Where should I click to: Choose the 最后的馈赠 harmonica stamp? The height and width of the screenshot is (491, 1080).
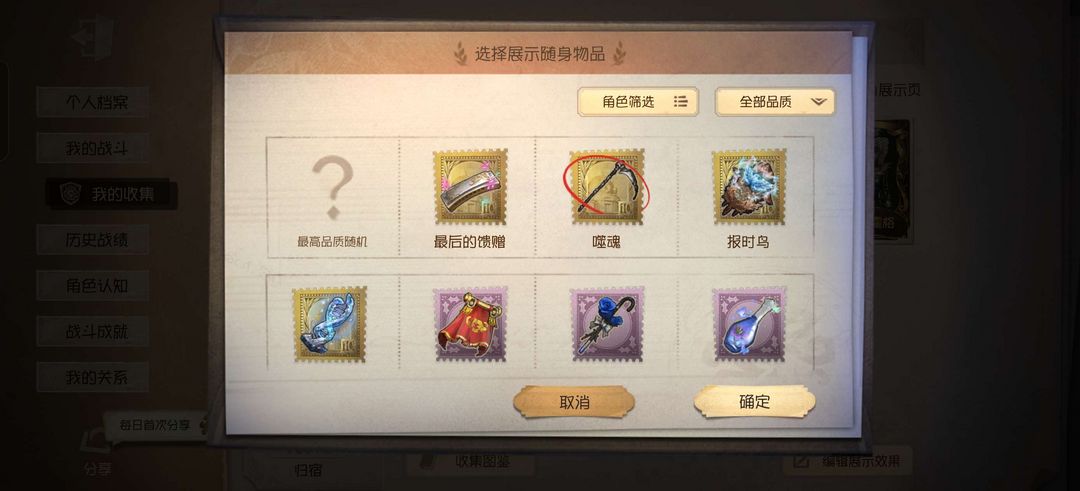(470, 187)
